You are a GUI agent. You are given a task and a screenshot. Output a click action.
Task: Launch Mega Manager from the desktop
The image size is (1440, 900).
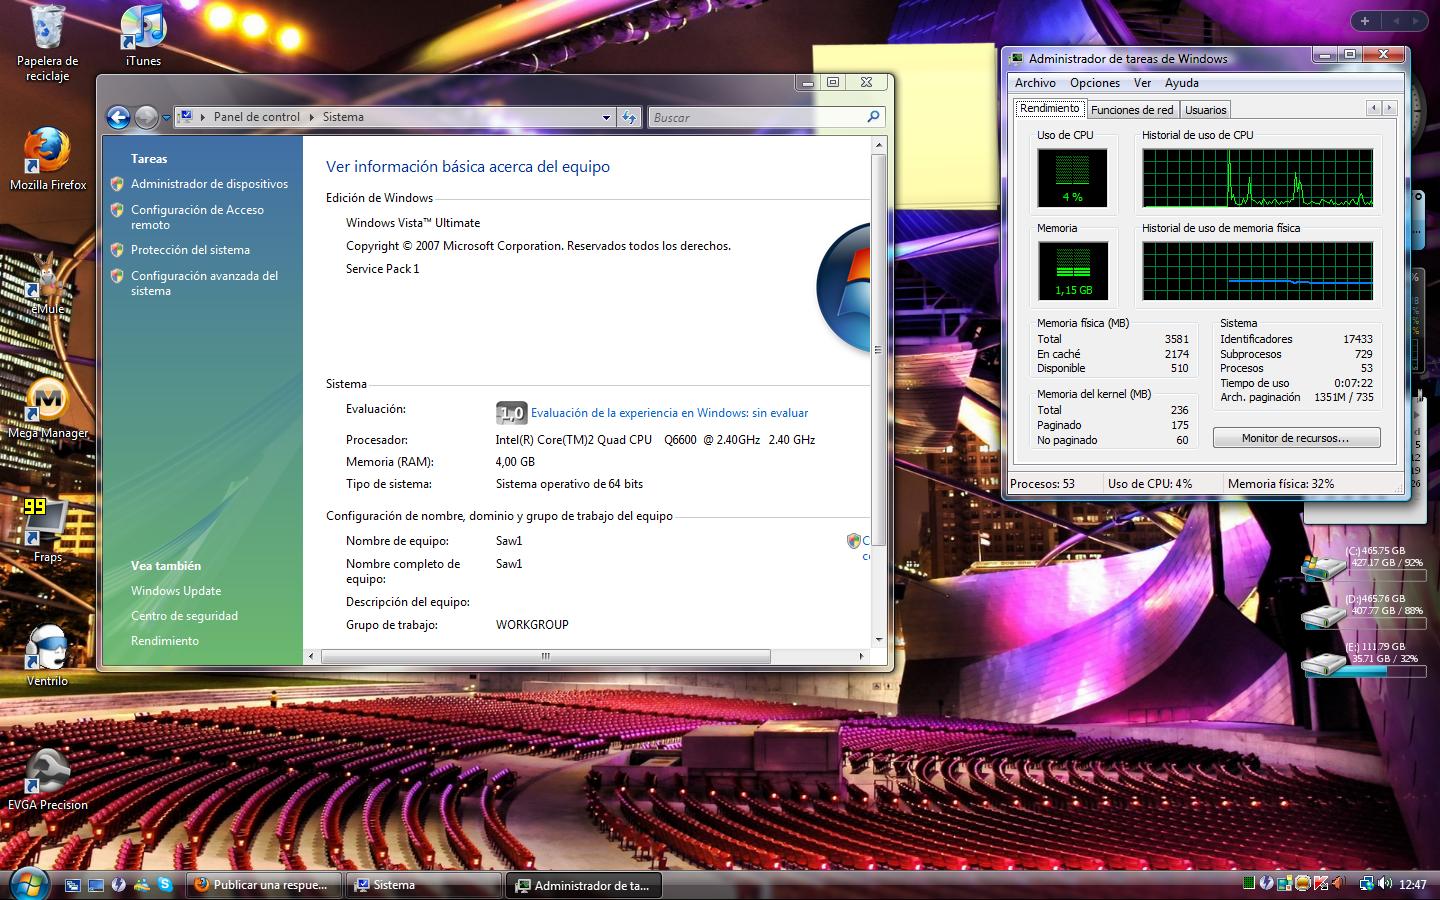pos(48,408)
